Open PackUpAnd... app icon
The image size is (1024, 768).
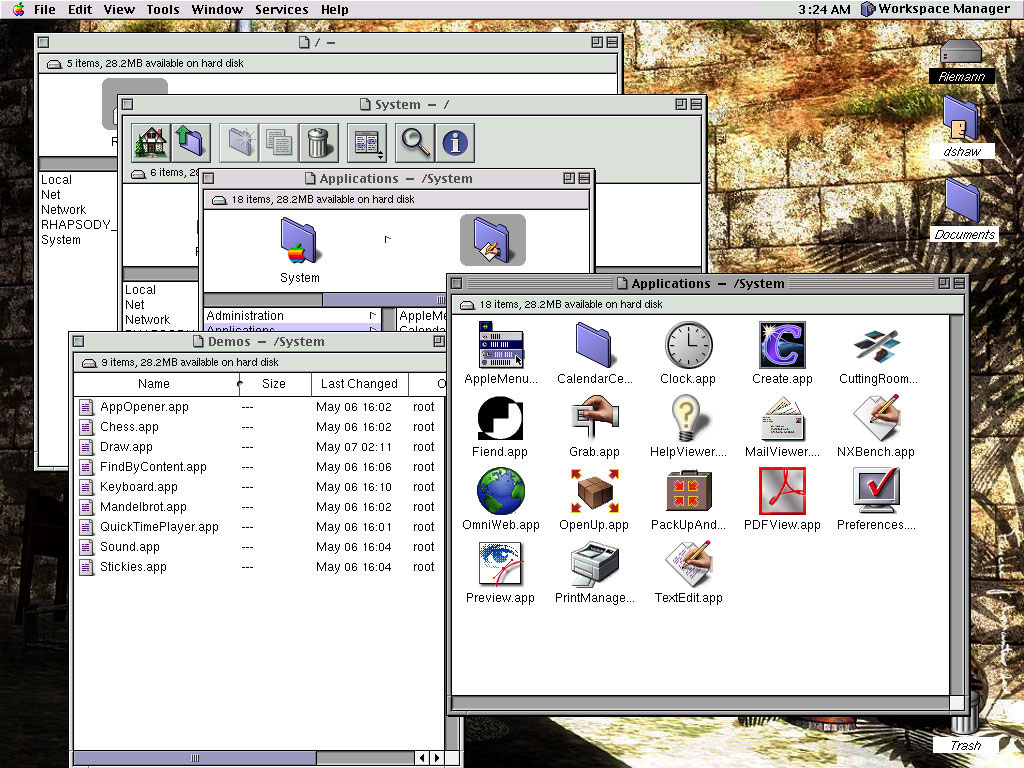[x=688, y=491]
